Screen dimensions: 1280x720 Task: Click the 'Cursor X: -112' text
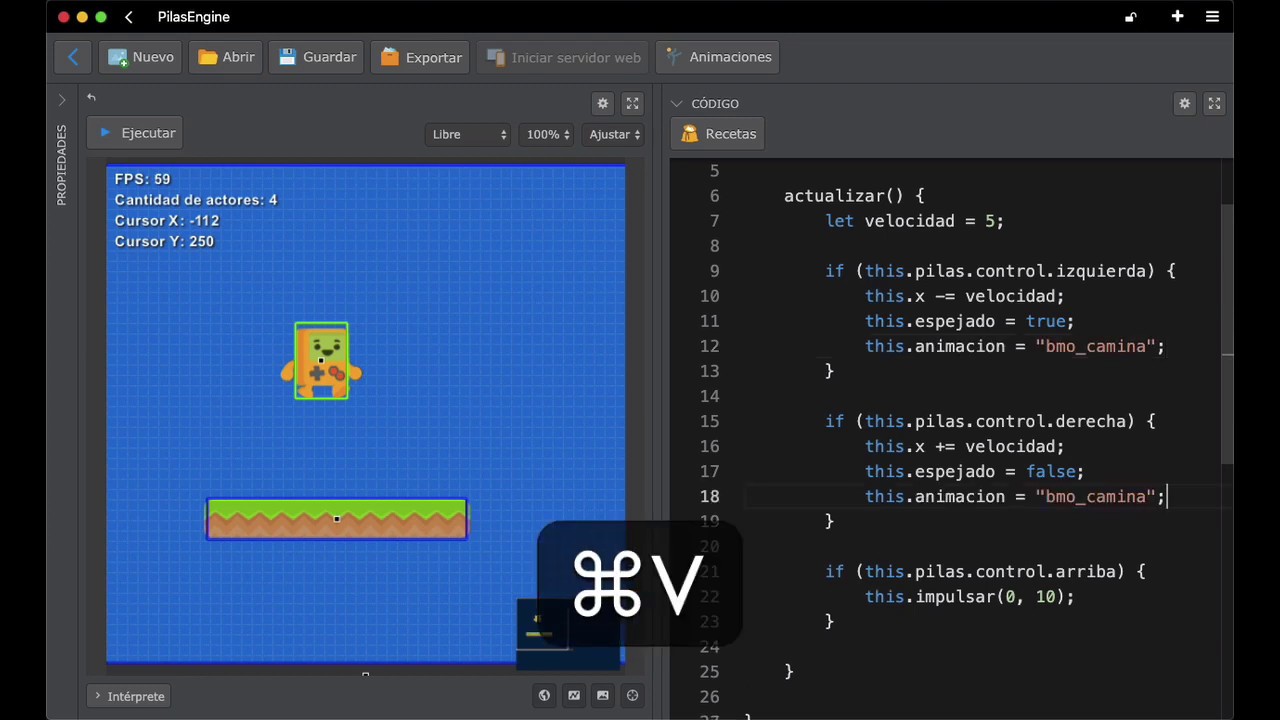tap(167, 221)
